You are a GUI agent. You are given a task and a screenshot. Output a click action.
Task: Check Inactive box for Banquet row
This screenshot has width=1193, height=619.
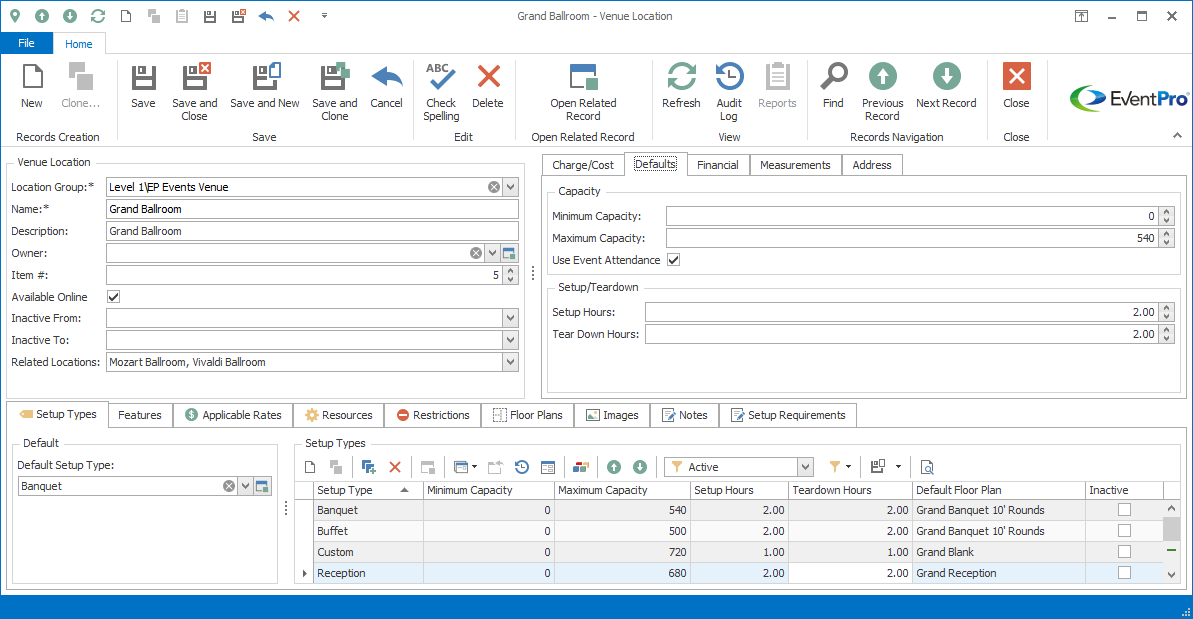point(1125,509)
